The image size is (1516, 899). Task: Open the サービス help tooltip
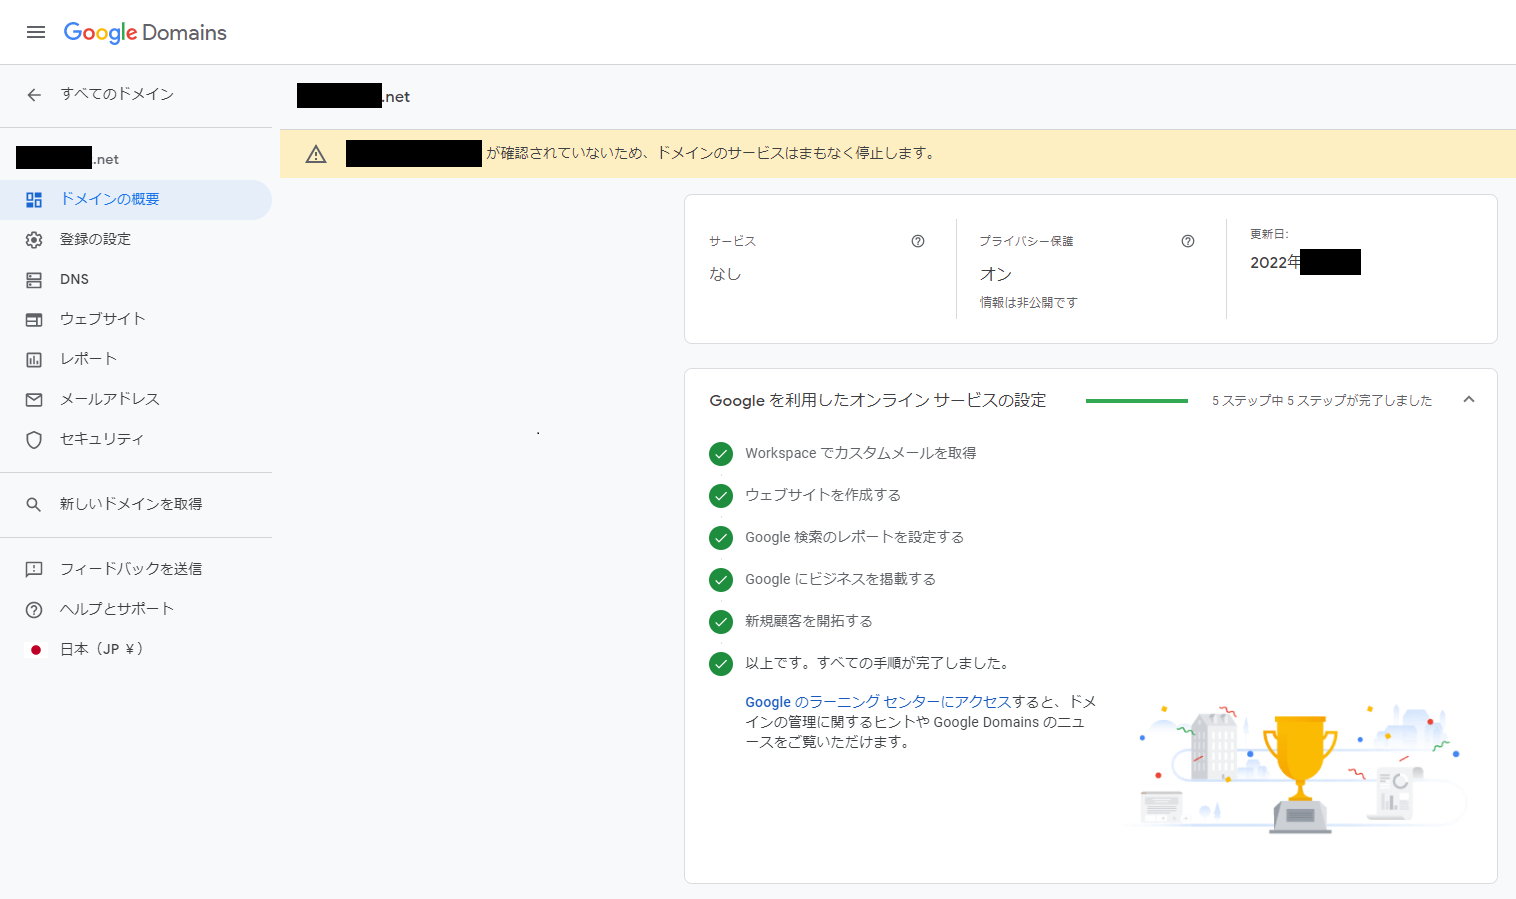(917, 240)
